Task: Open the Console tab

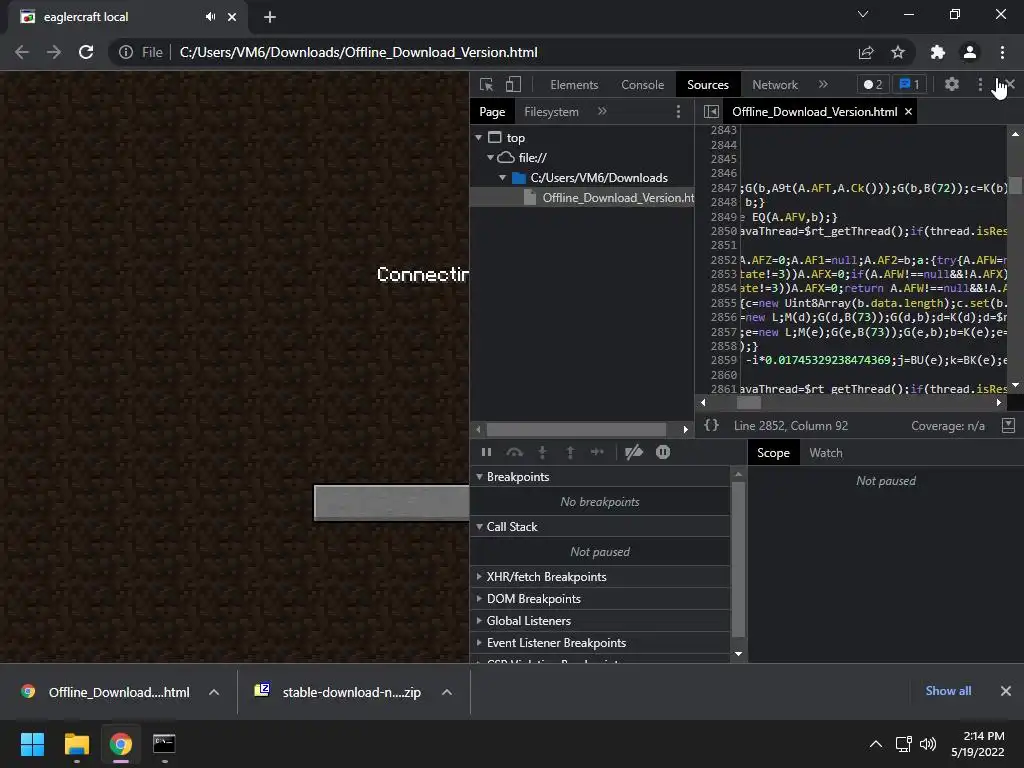Action: tap(643, 85)
